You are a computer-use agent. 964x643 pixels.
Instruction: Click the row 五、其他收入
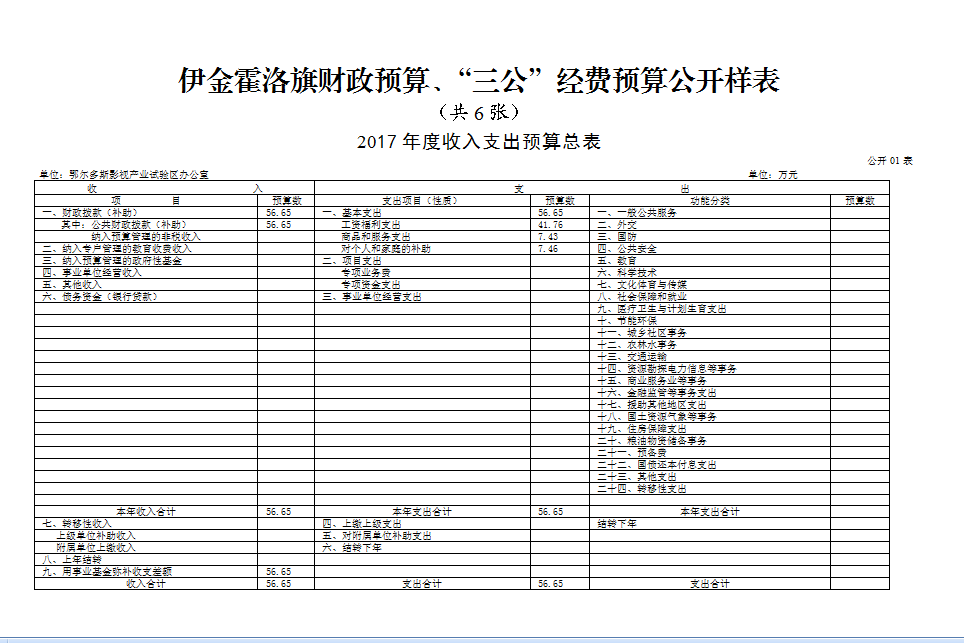pos(146,285)
